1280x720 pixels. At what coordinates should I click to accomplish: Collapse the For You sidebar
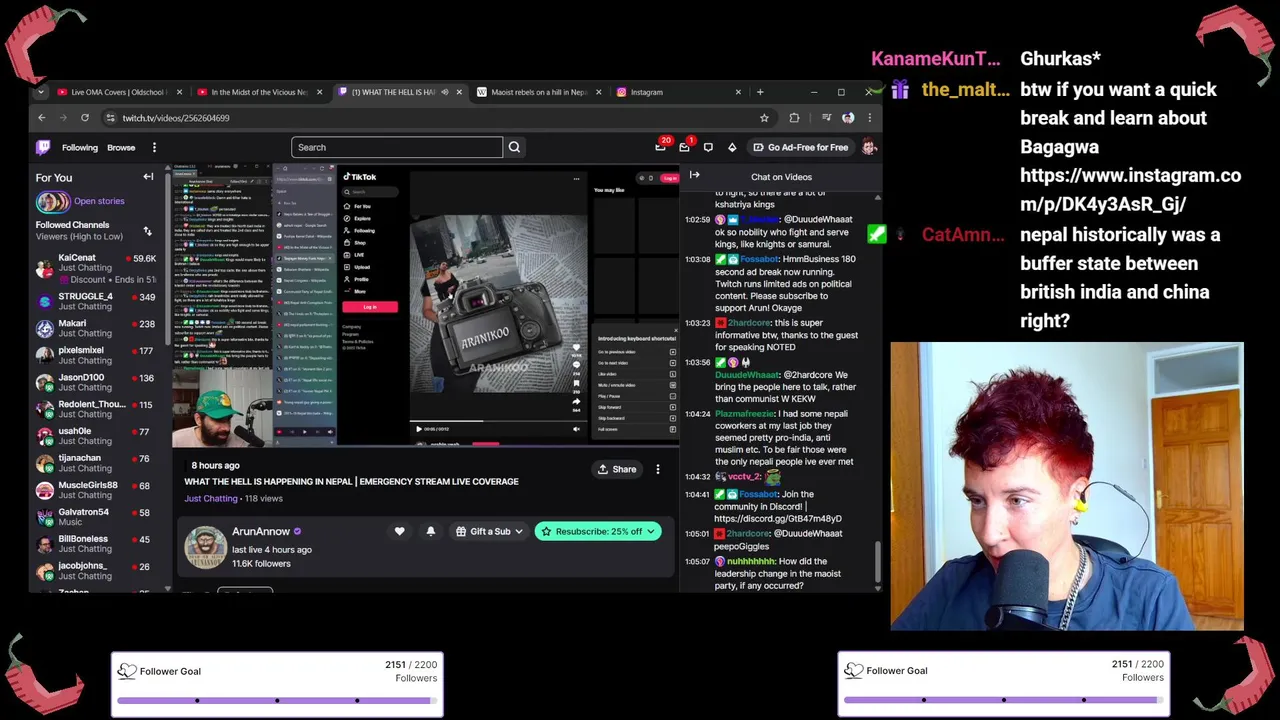[x=148, y=177]
